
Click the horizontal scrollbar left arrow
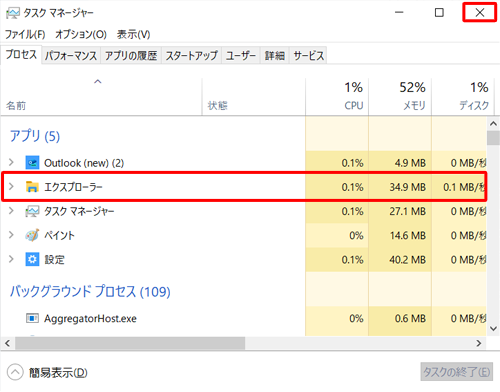[x=7, y=343]
